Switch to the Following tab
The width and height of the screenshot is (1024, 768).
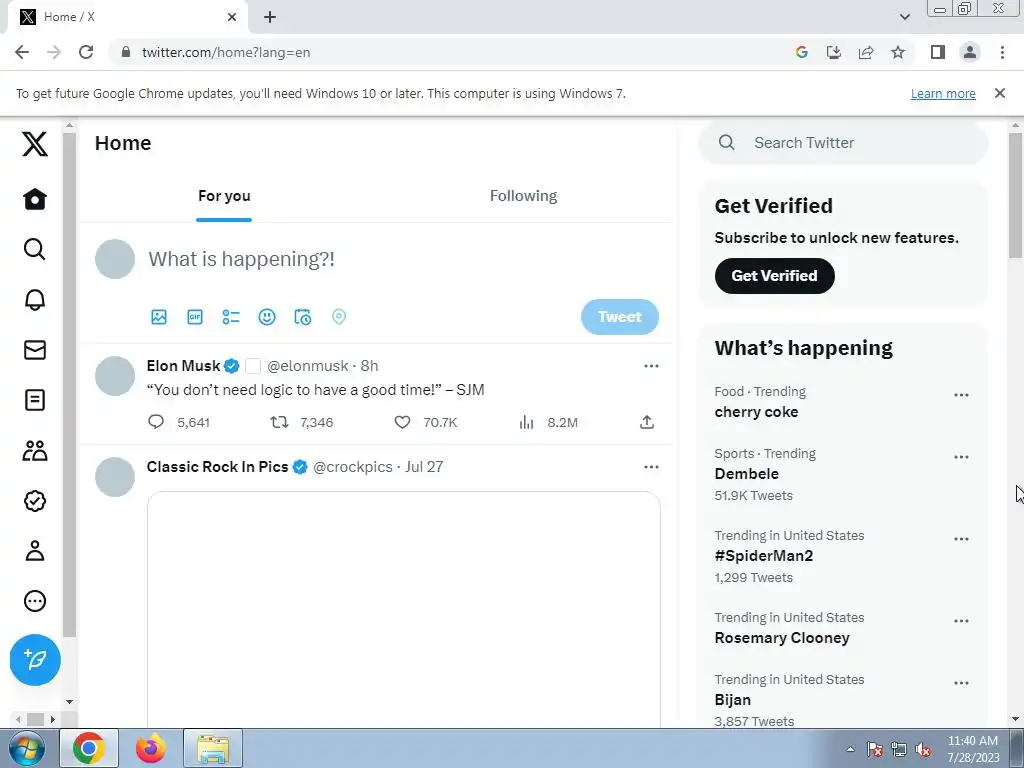click(523, 196)
